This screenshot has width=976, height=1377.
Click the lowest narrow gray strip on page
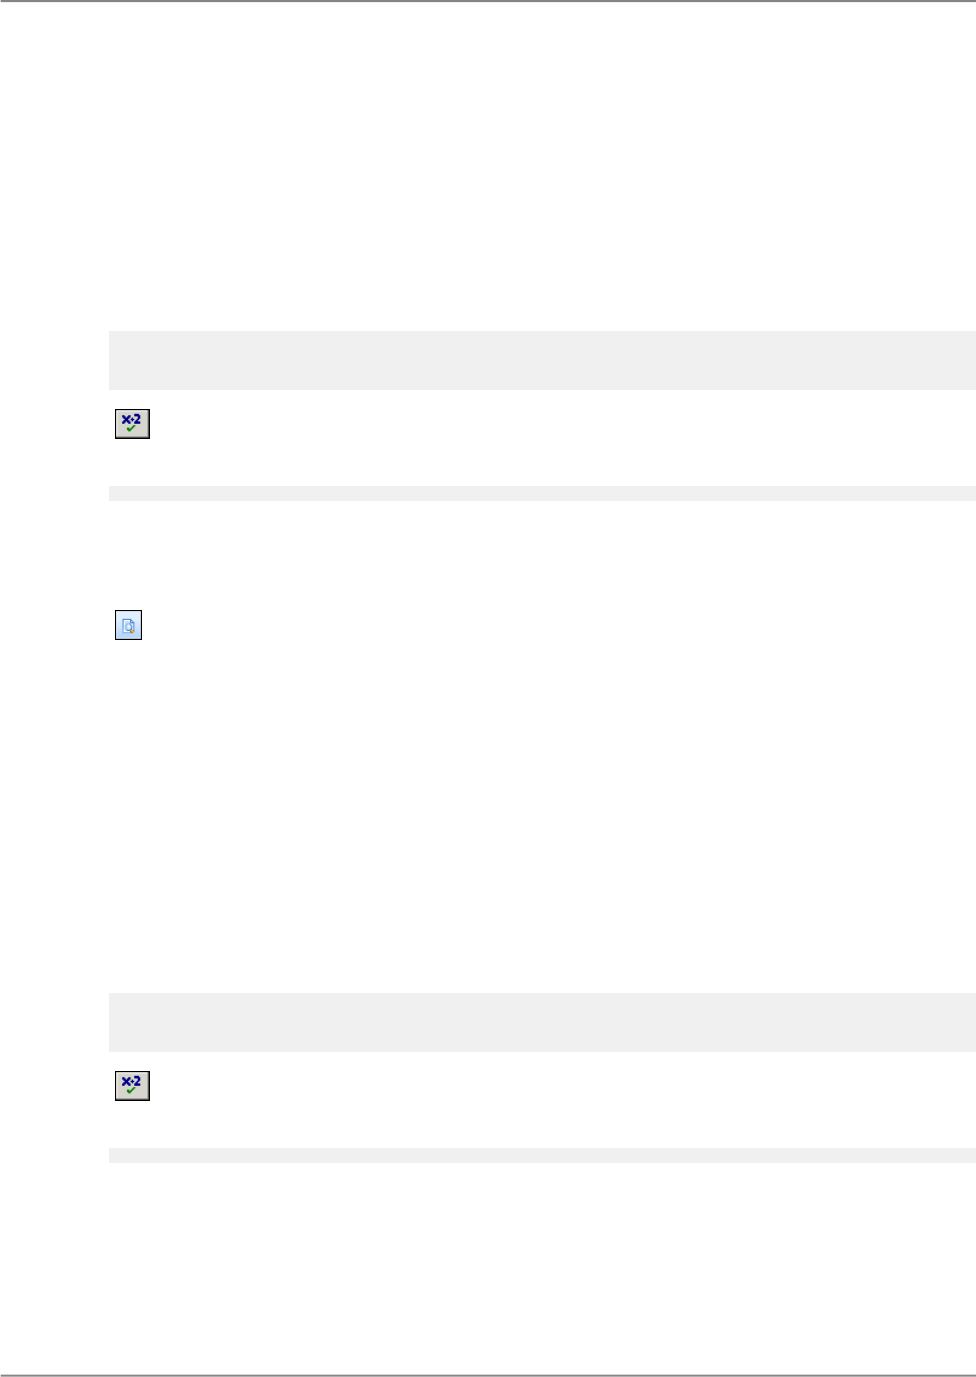coord(541,1155)
